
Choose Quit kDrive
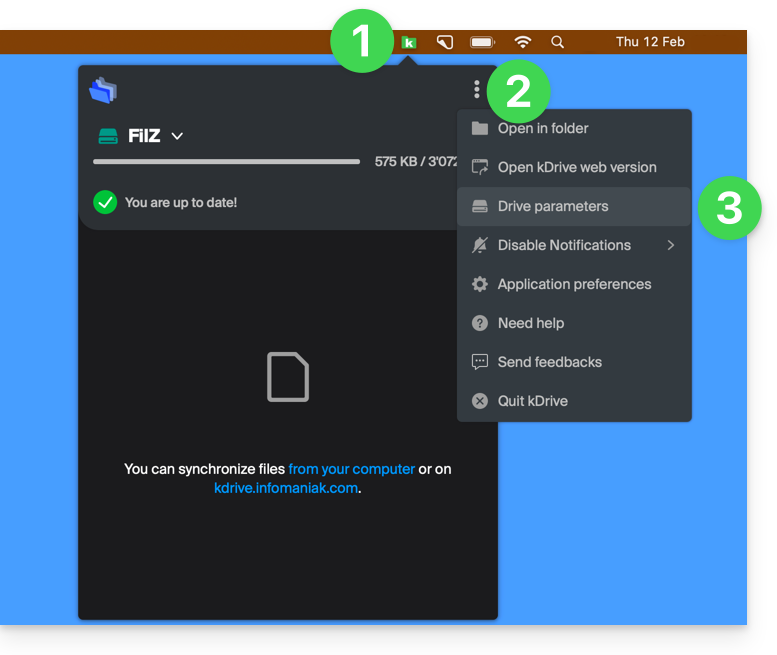532,401
